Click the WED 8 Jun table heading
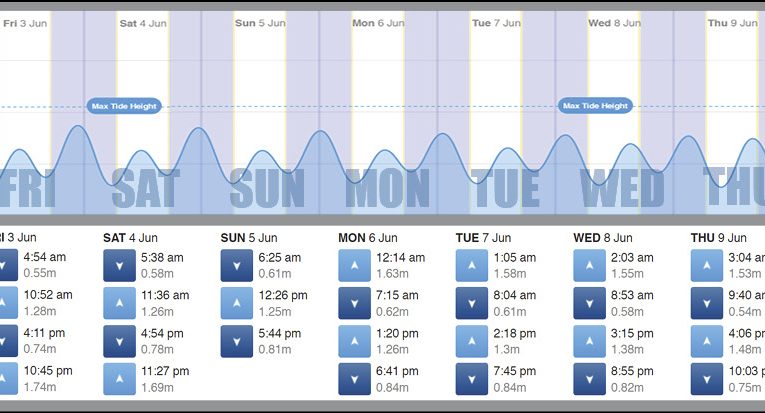765x413 pixels. point(602,238)
